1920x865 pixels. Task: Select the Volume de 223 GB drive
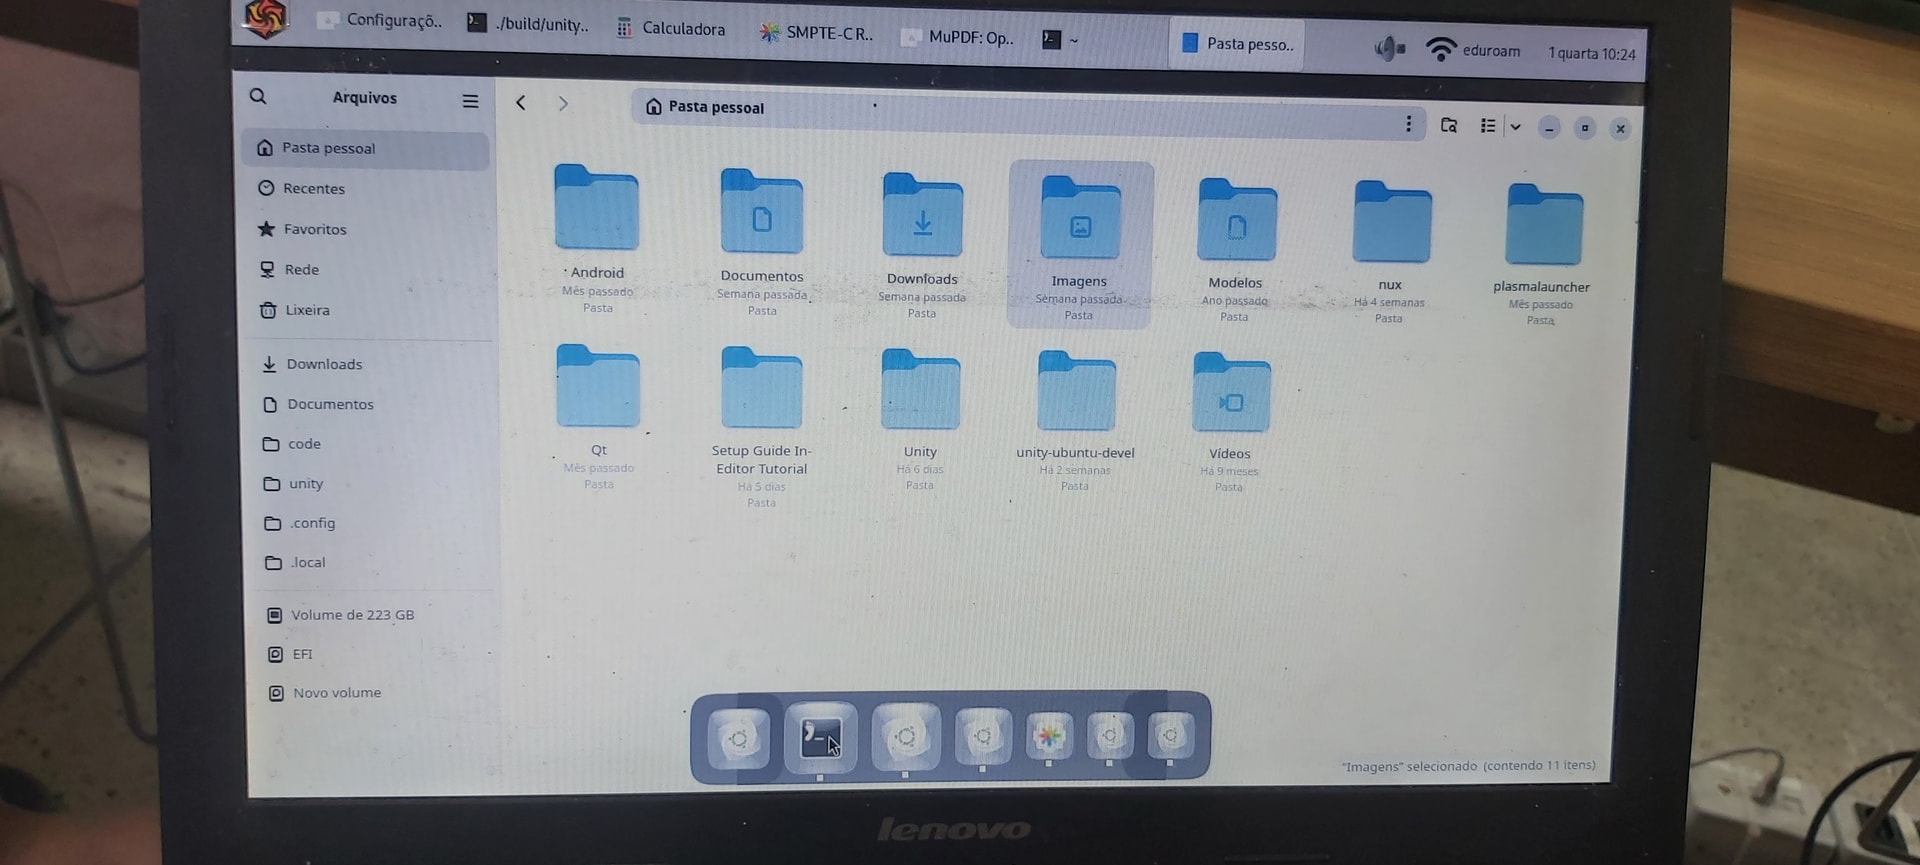coord(351,615)
